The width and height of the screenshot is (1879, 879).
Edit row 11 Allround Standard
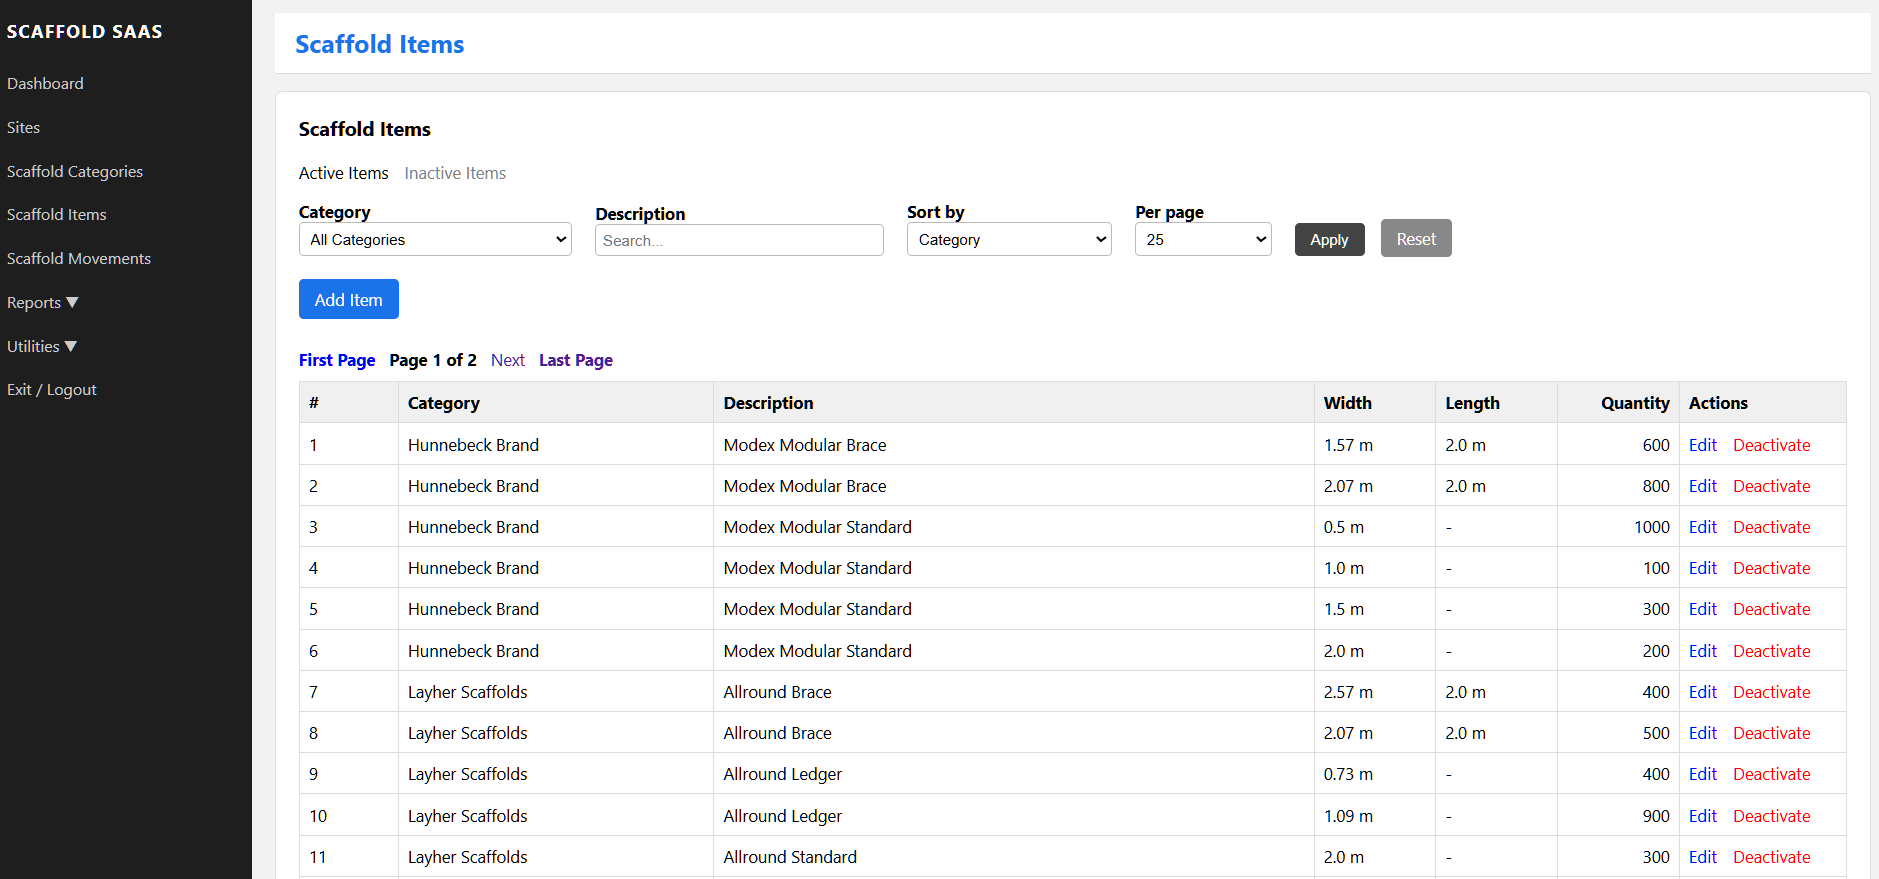tap(1702, 858)
